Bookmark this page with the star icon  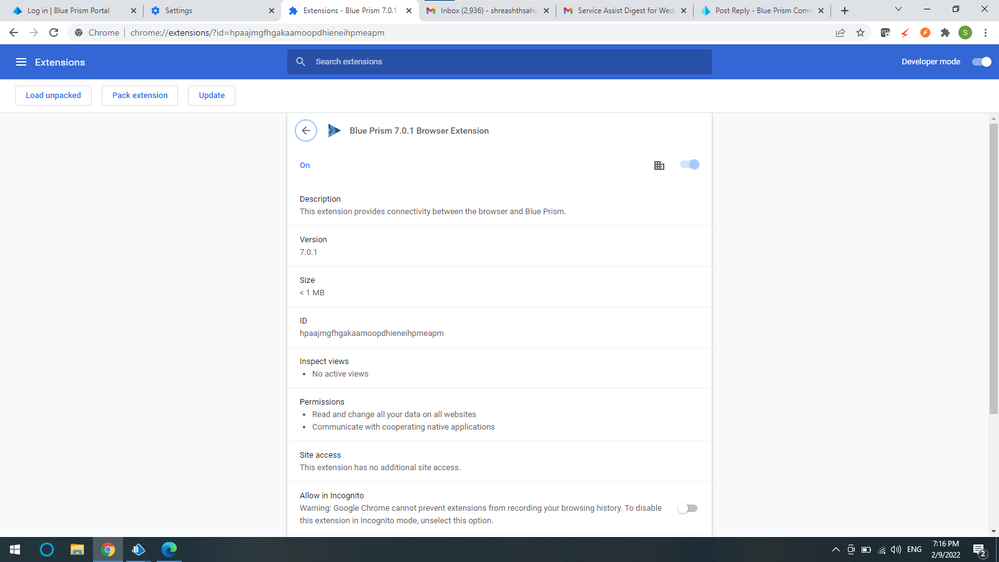[860, 33]
